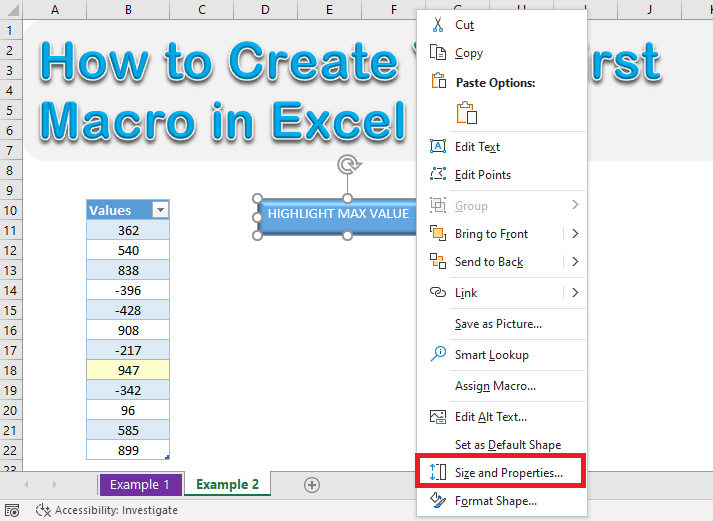Select the cell containing 96
Image resolution: width=713 pixels, height=521 pixels.
(128, 410)
